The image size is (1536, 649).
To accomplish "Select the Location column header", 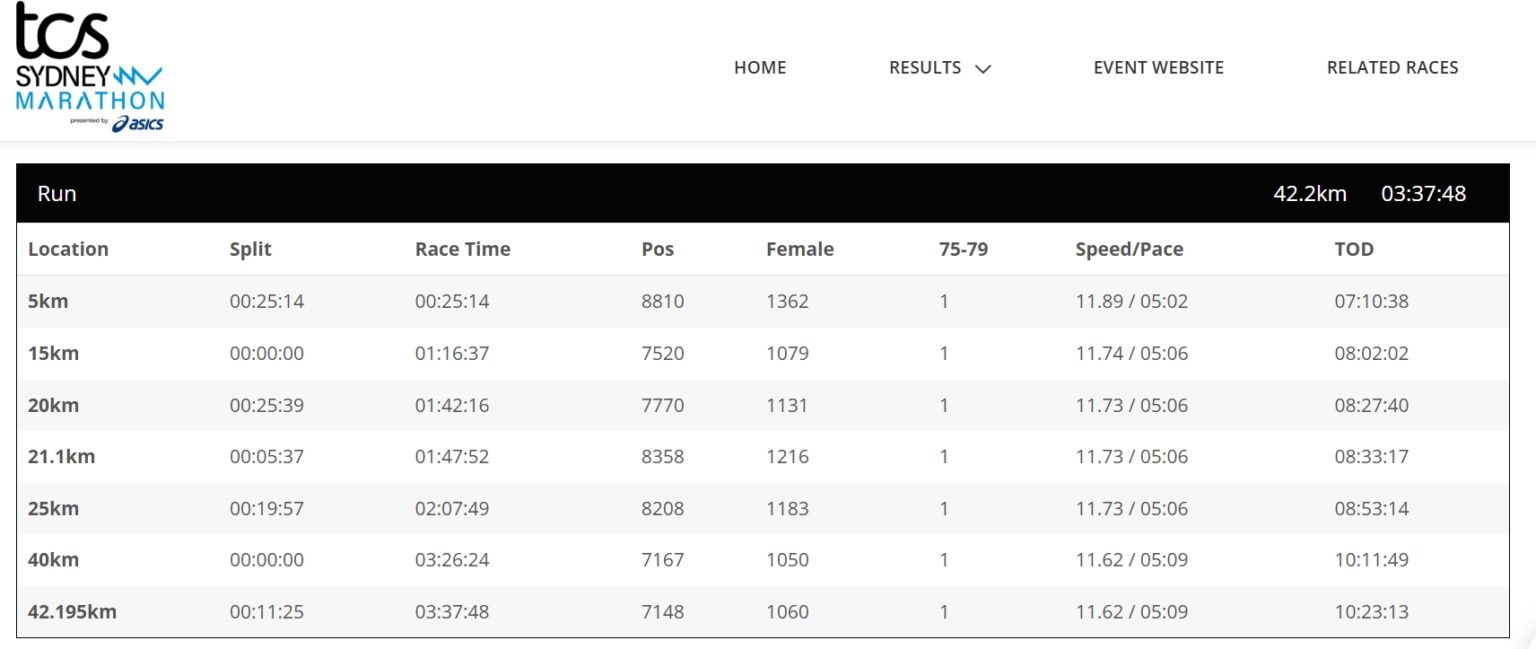I will tap(68, 249).
